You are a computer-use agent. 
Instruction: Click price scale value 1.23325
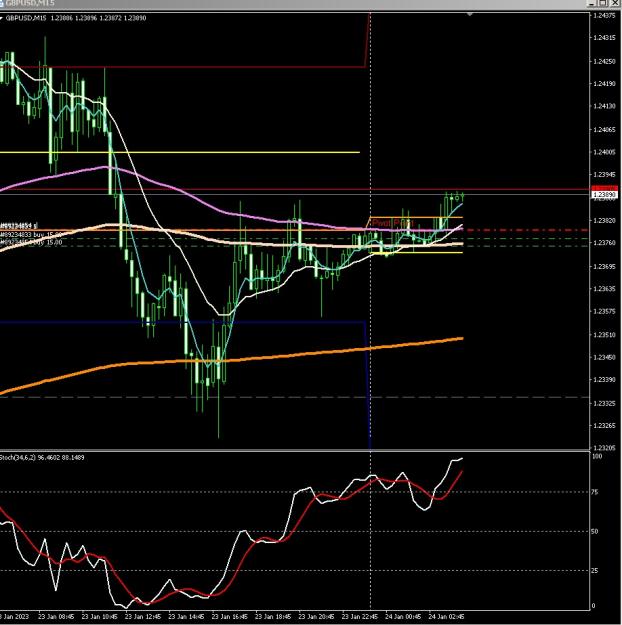tap(604, 404)
